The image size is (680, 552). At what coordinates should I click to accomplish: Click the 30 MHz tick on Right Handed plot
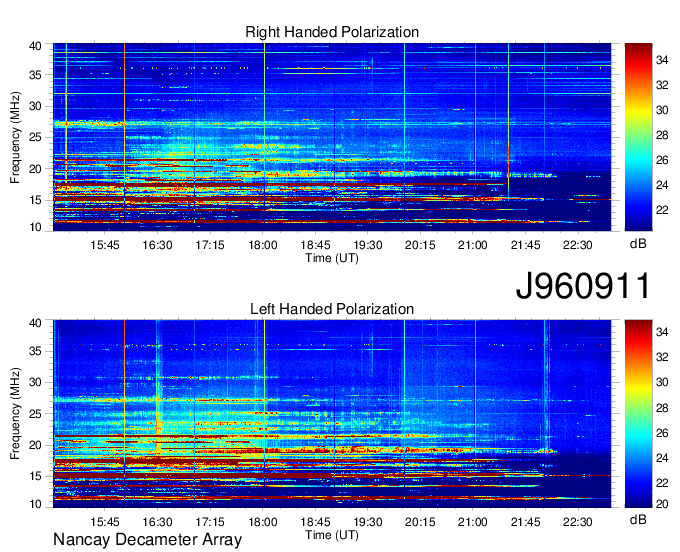pos(35,106)
